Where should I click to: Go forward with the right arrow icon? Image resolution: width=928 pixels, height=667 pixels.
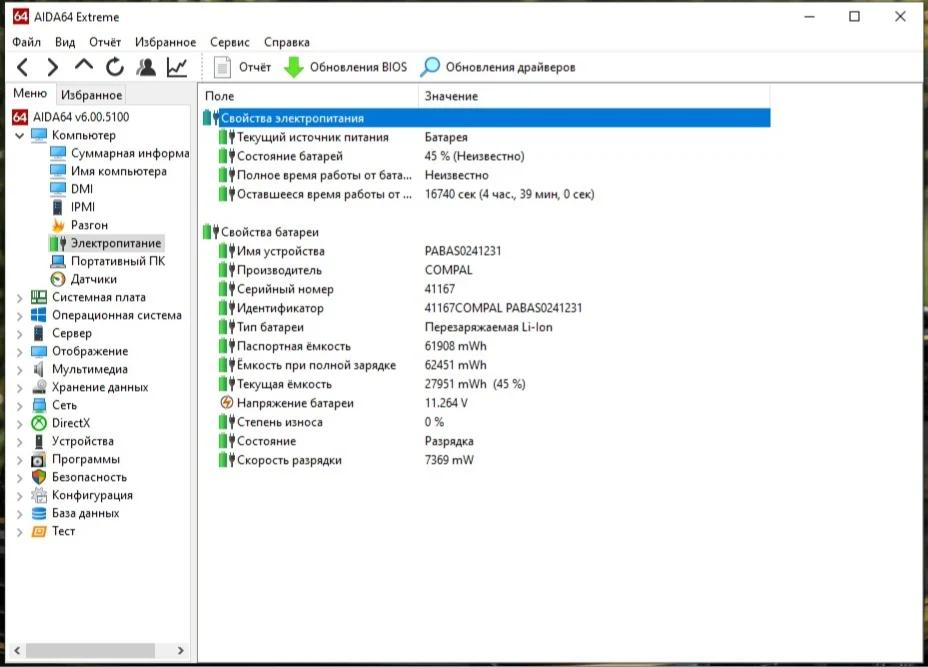[x=53, y=67]
